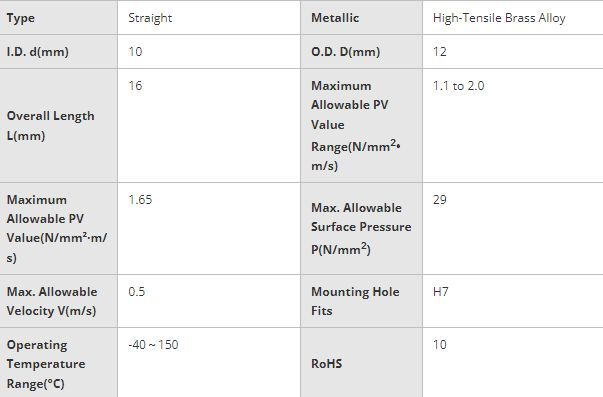Click Maximum Allowable PV Value Range label
Image resolution: width=603 pixels, height=397 pixels.
click(x=356, y=125)
